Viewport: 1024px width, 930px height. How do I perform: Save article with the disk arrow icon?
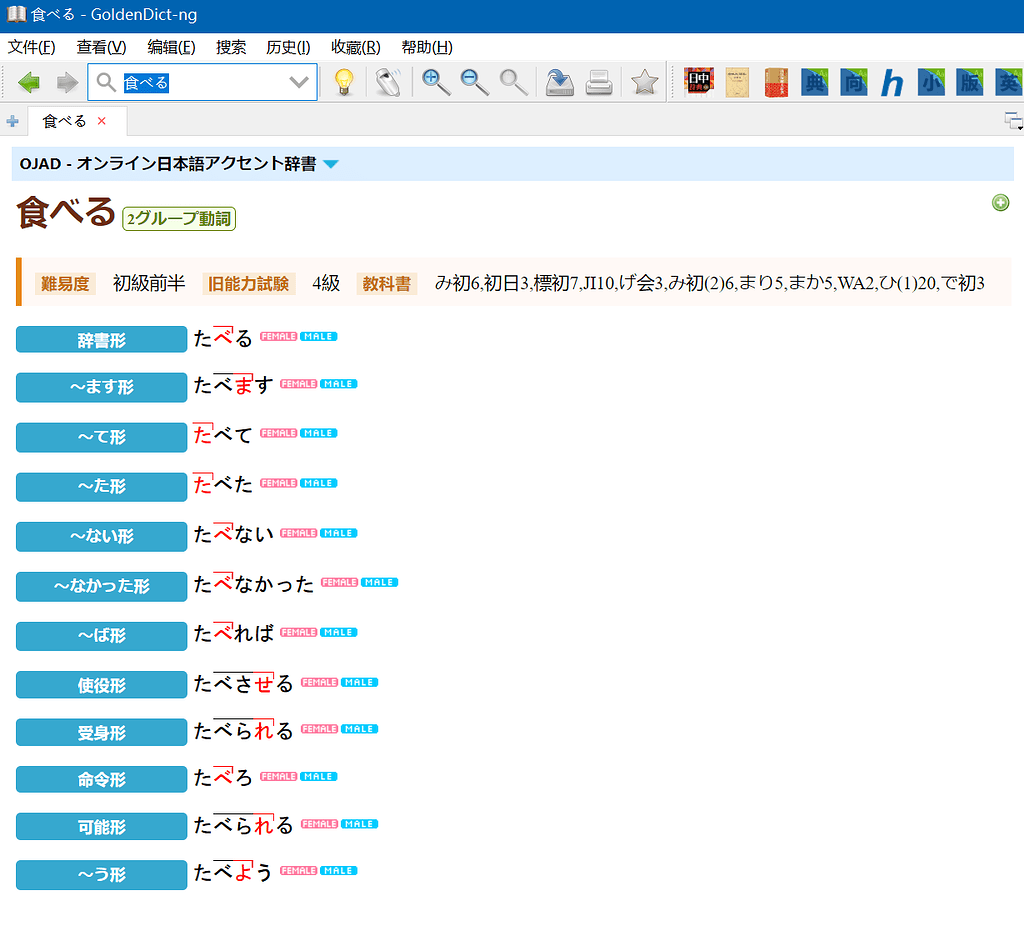(560, 82)
